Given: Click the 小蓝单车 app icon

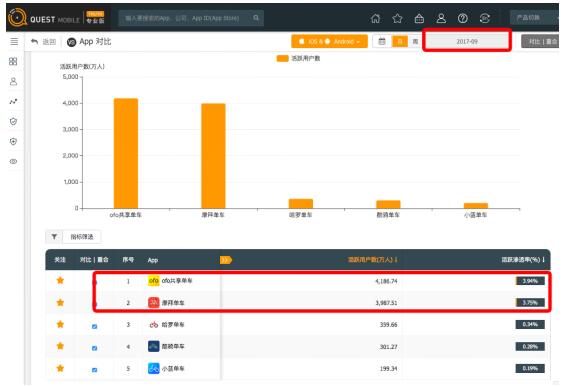Looking at the screenshot, I should [x=154, y=368].
